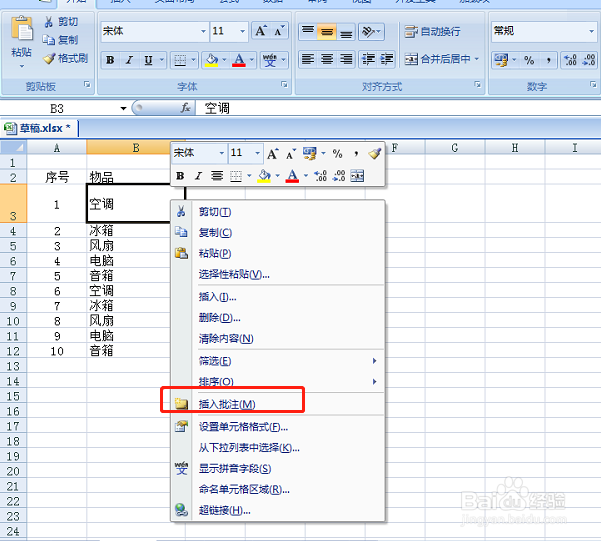Toggle Italic in the ribbon font group
The image size is (601, 541).
(130, 60)
